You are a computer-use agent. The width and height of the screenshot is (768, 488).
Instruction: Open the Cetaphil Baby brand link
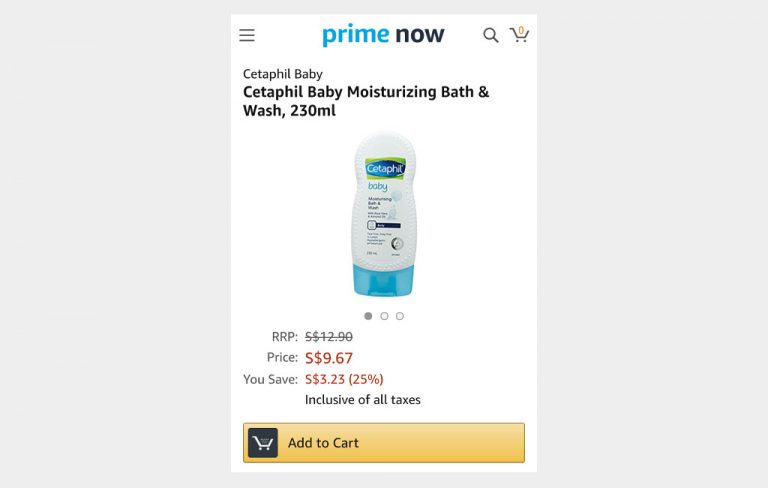pyautogui.click(x=283, y=74)
